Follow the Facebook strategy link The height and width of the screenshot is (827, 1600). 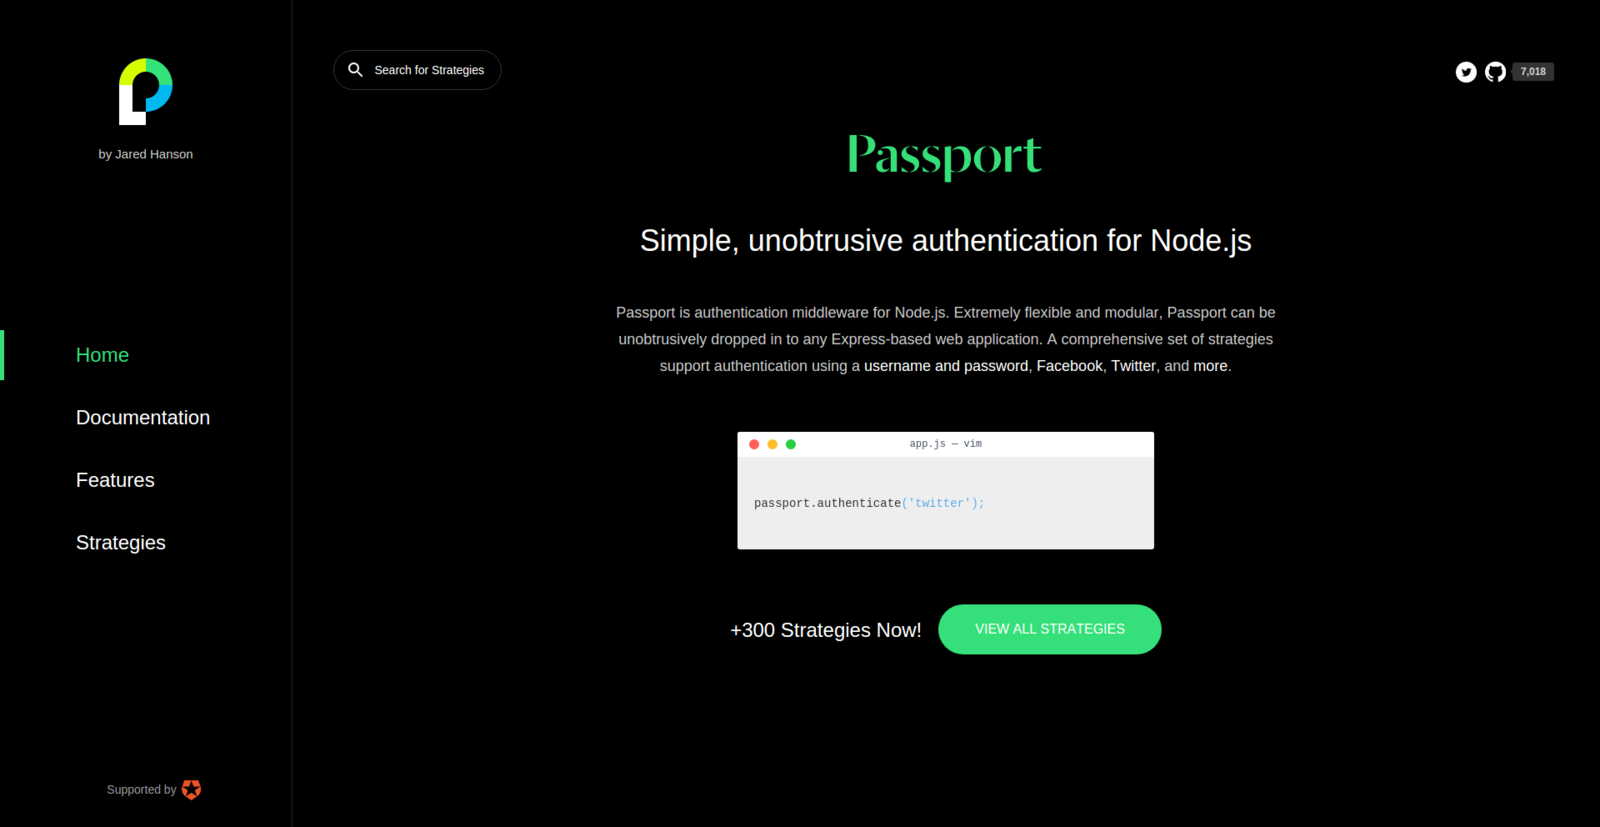click(x=1069, y=366)
